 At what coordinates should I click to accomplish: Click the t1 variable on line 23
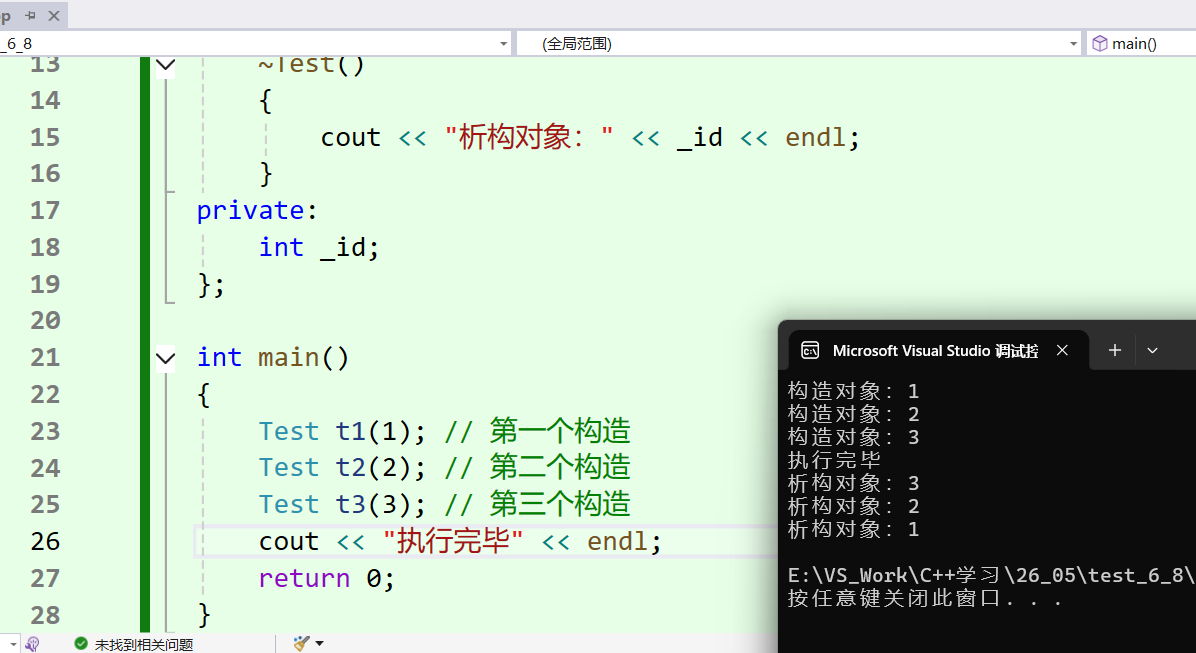tap(350, 431)
